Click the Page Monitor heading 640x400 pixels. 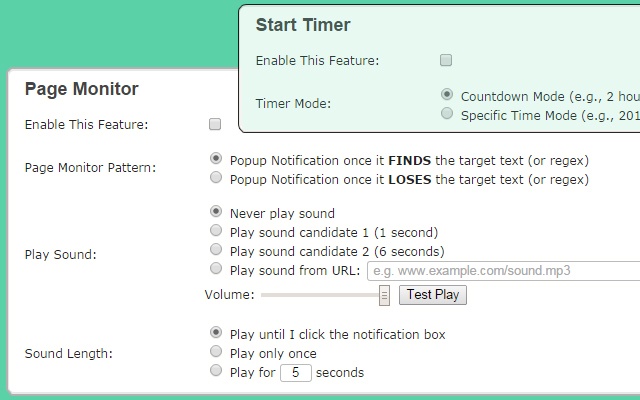click(81, 89)
